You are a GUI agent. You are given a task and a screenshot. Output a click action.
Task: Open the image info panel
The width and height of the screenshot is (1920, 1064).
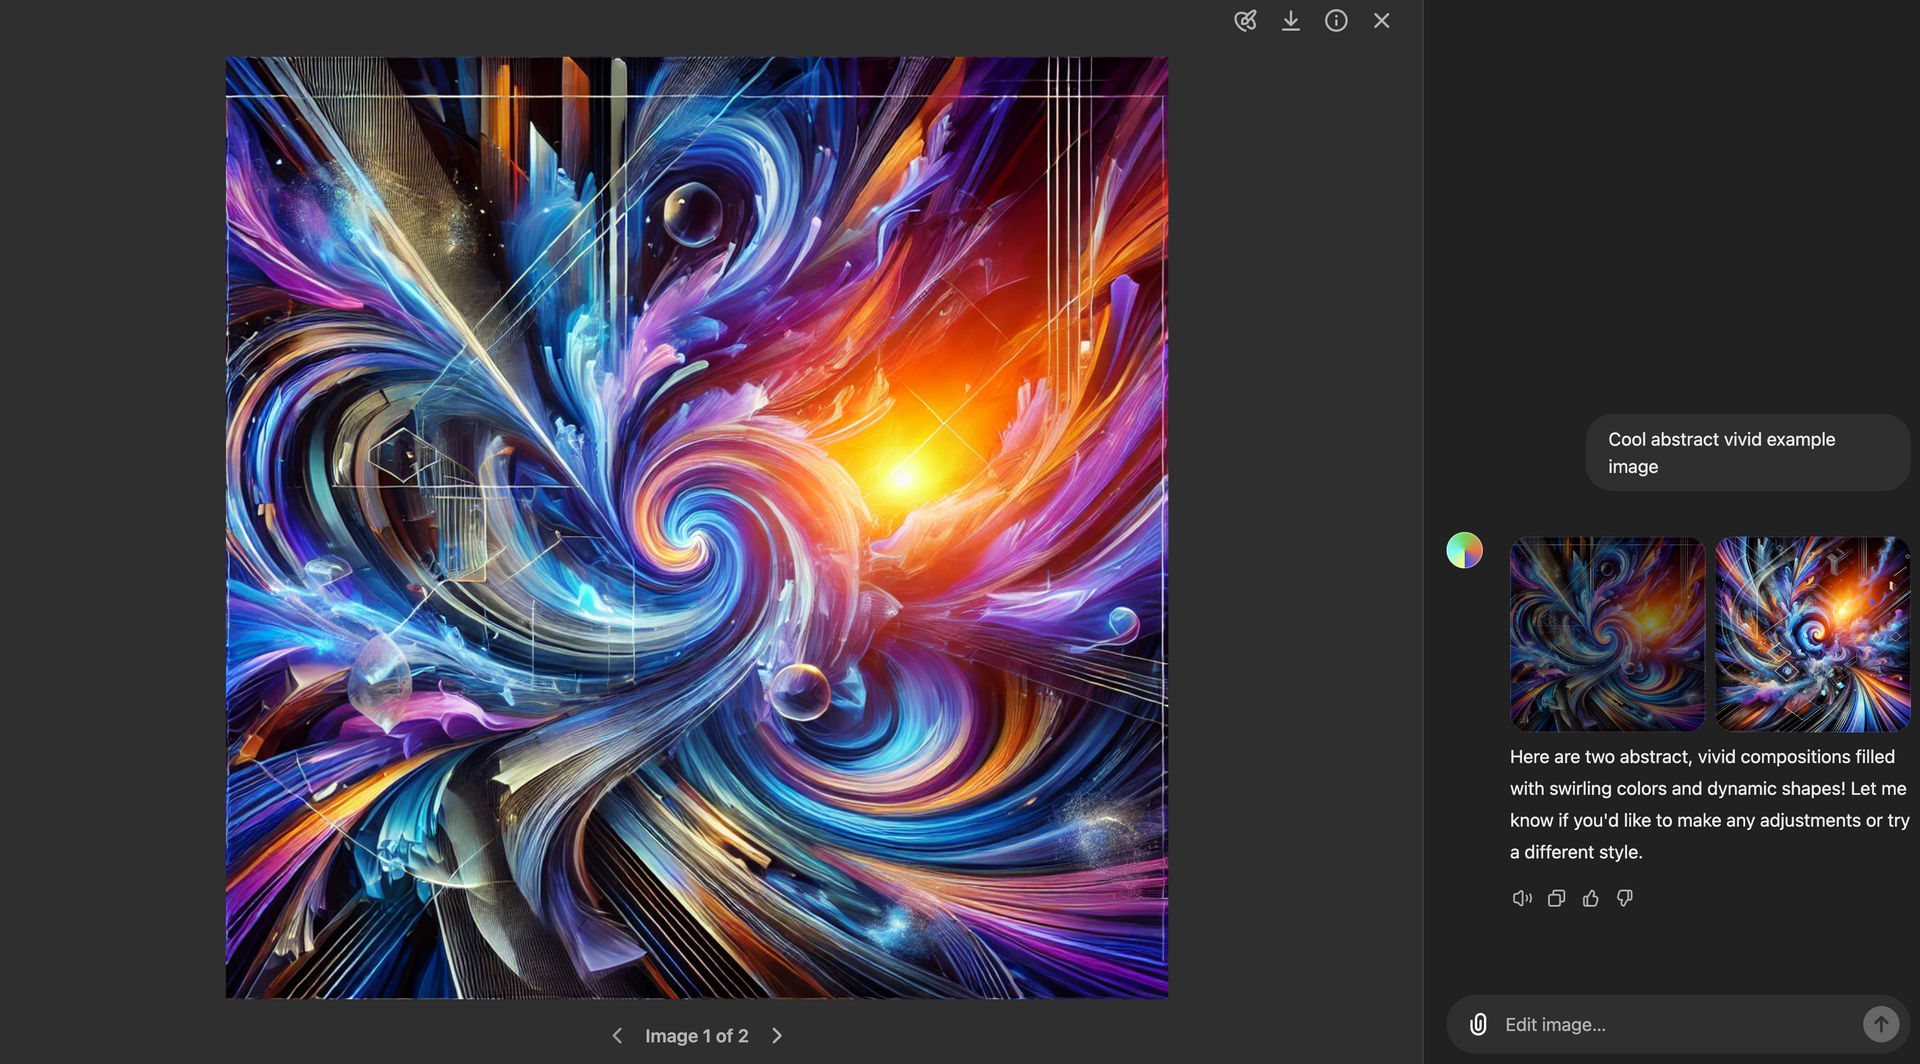[1336, 20]
